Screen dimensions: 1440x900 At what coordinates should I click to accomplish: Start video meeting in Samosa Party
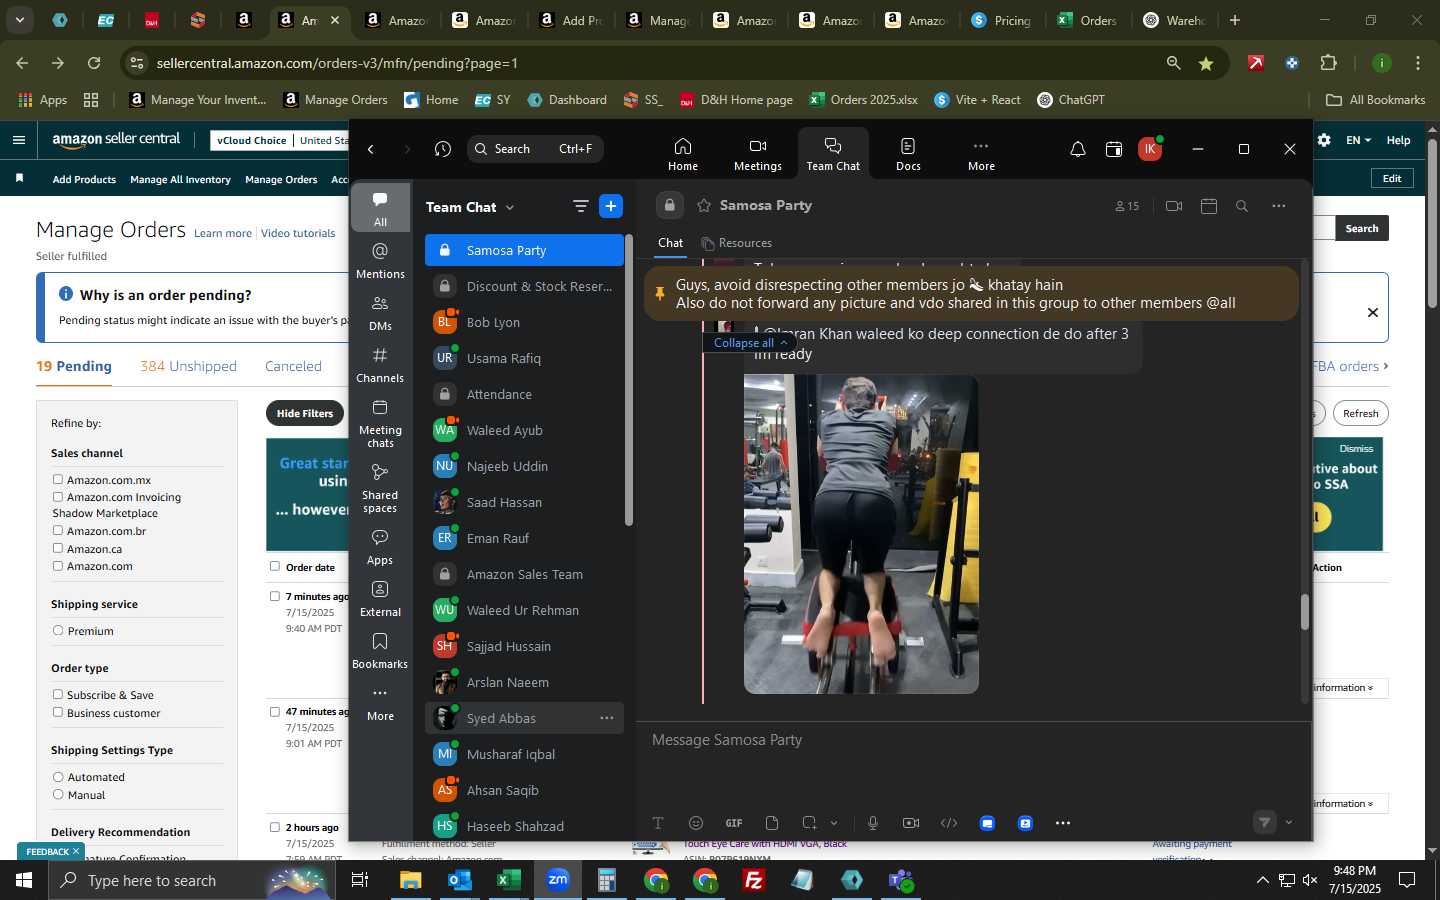[1174, 206]
